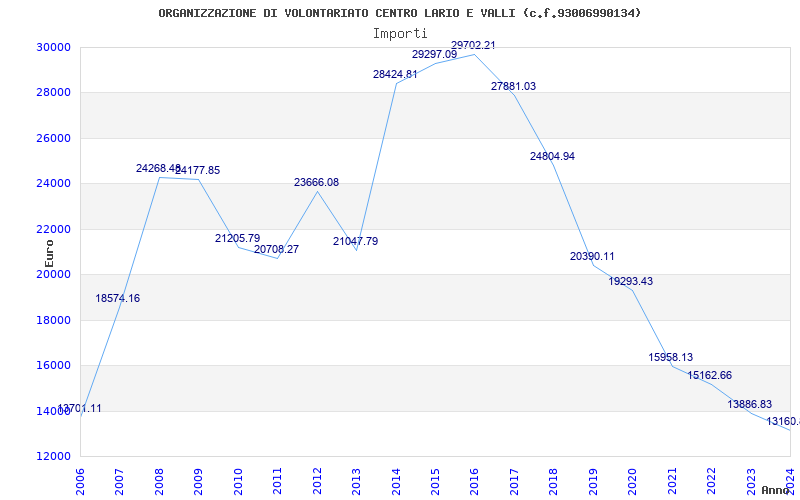This screenshot has width=800, height=500.
Task: Click y-axis tick 18000
Action: pos(53,320)
